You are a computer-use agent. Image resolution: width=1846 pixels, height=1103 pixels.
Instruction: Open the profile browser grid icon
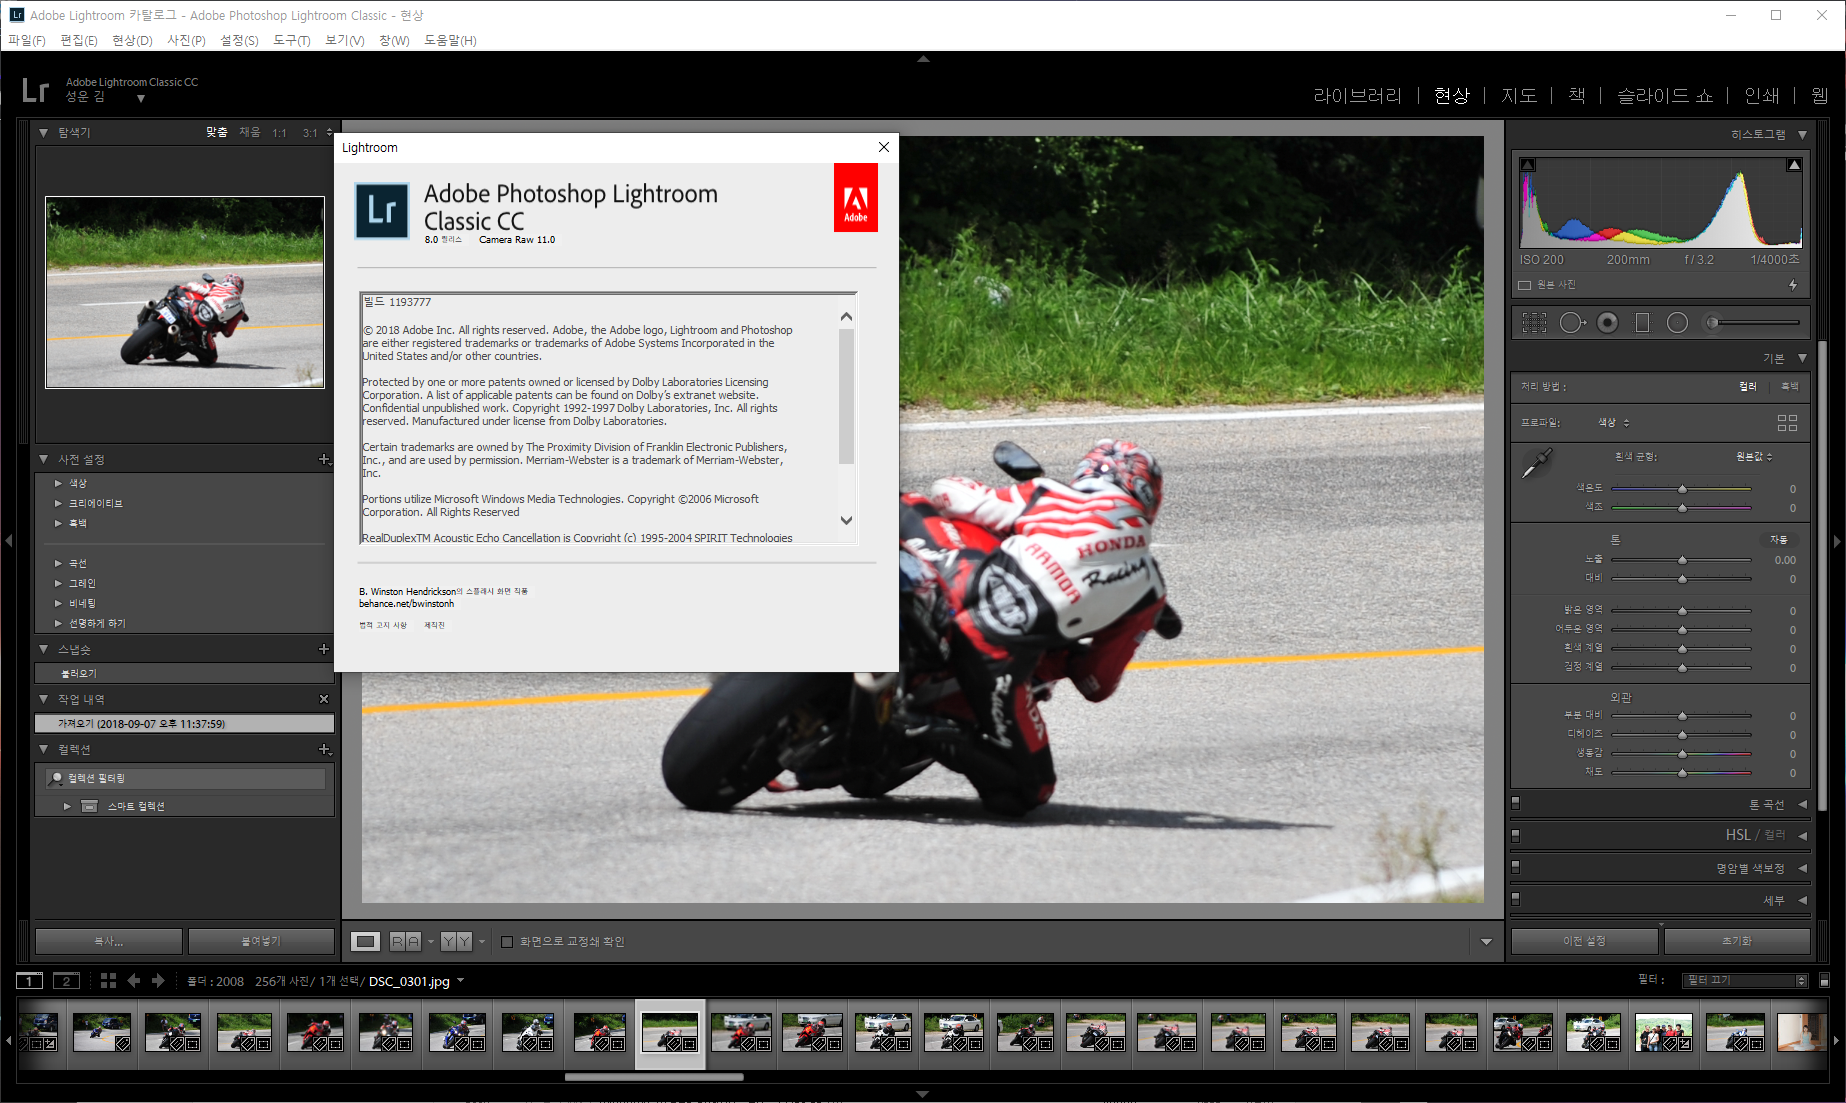tap(1787, 423)
